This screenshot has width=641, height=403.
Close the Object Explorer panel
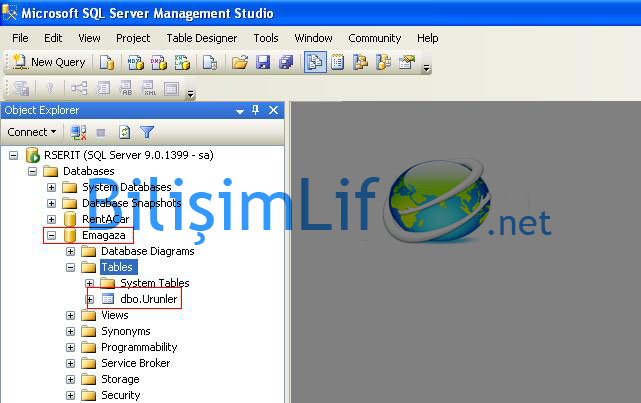[273, 110]
